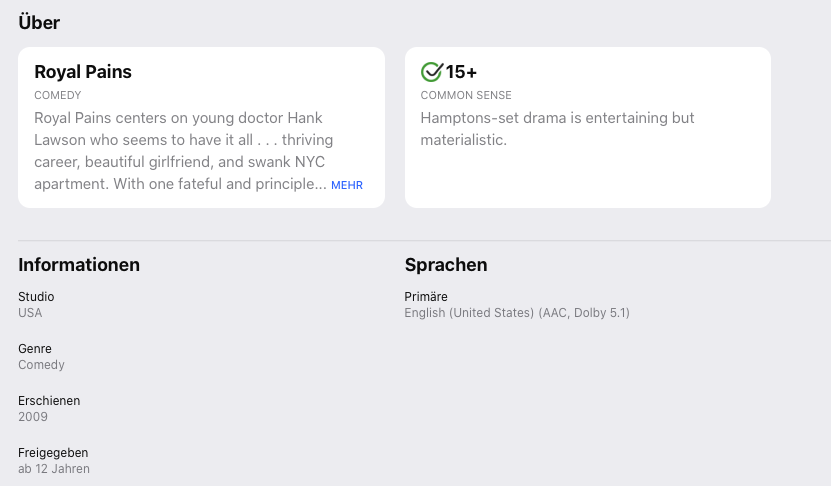This screenshot has height=486, width=831.
Task: Click the Comedy genre value
Action: coord(41,365)
